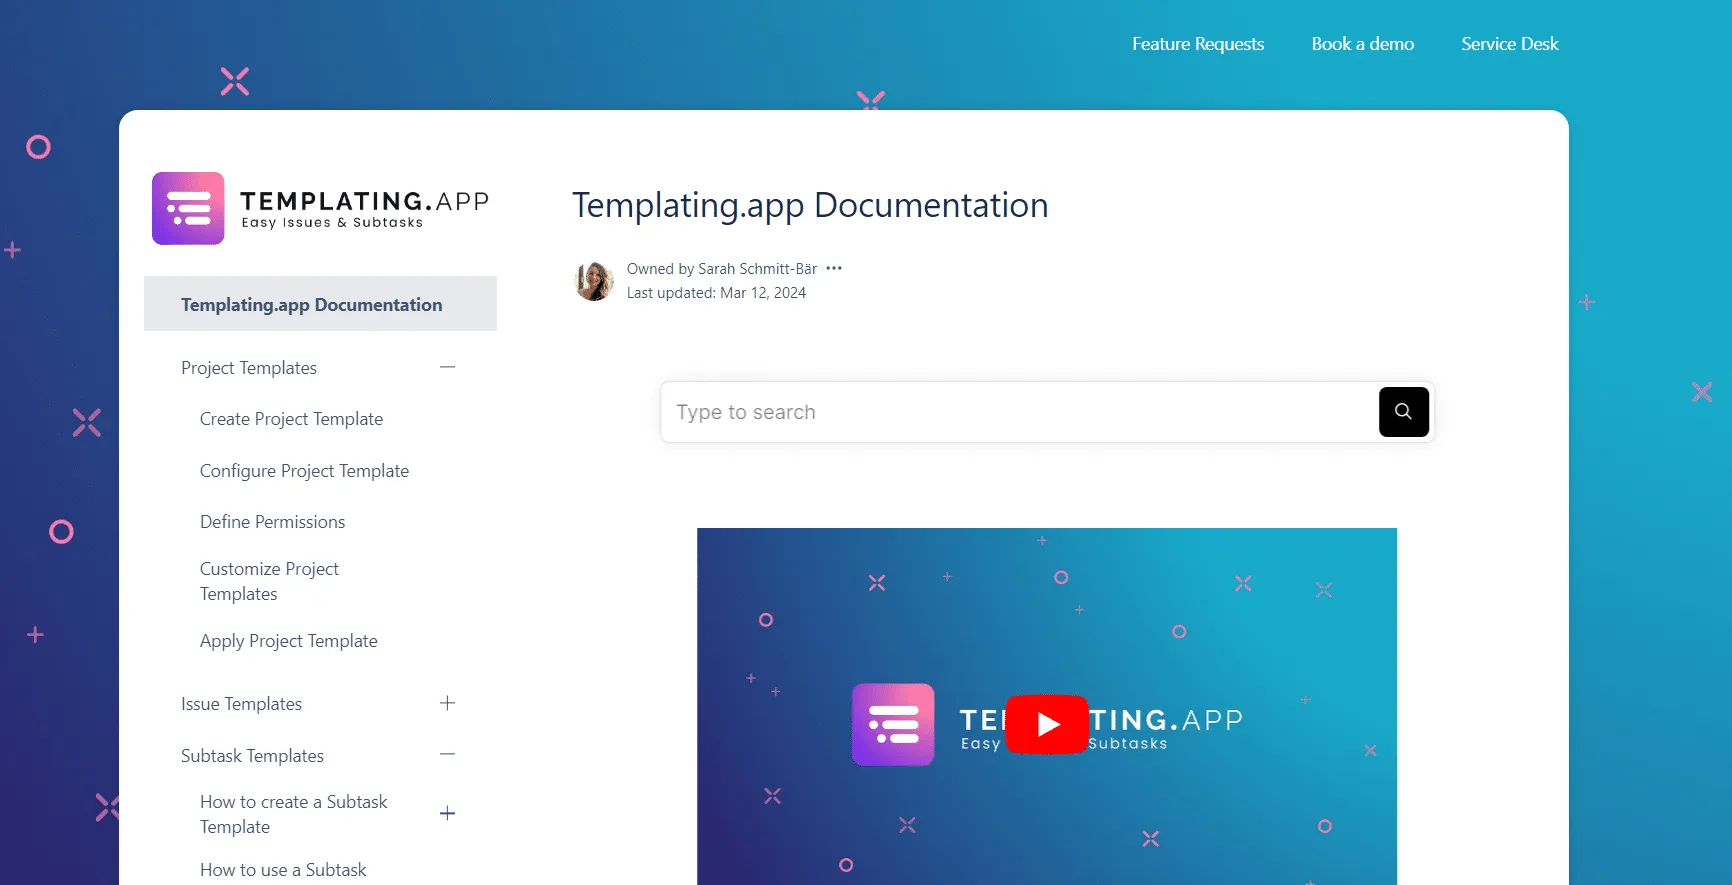Open the three-dots menu next to owner name
The height and width of the screenshot is (885, 1732).
click(x=834, y=268)
